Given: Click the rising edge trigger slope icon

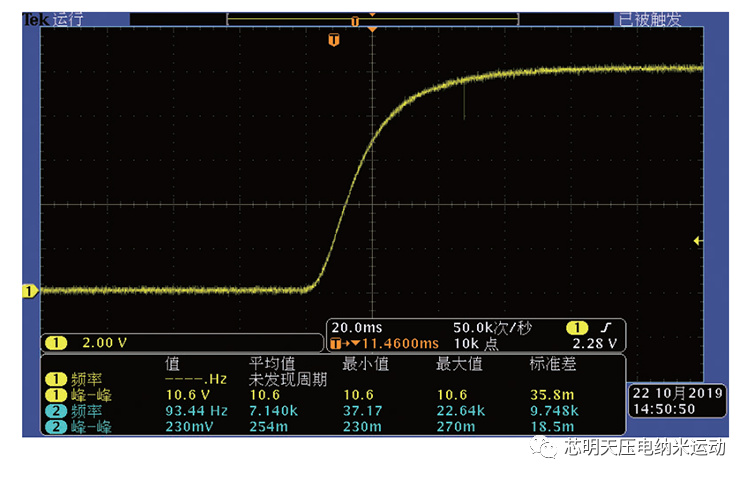Looking at the screenshot, I should click(x=606, y=328).
